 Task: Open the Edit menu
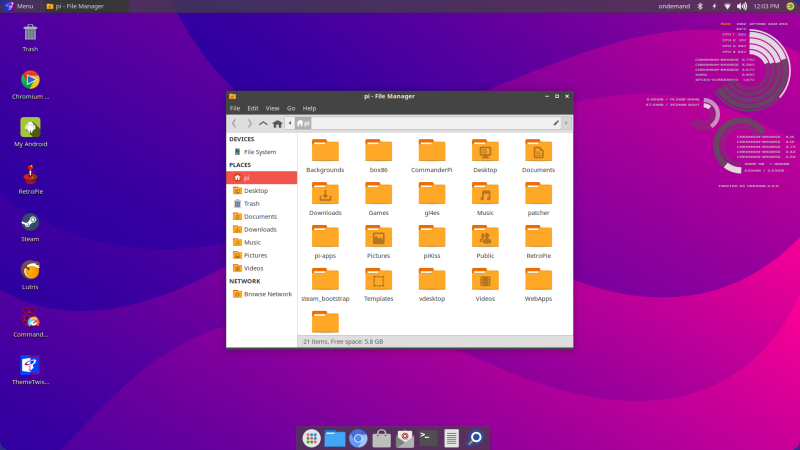[x=253, y=108]
